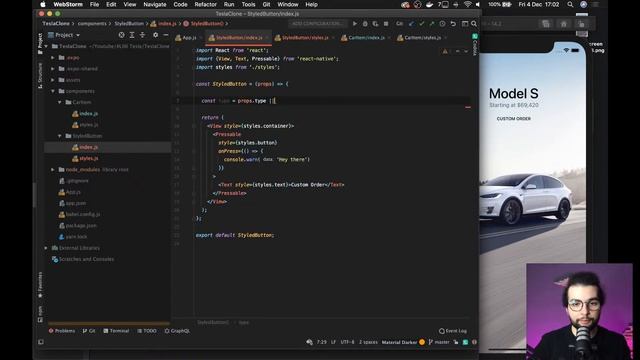Expand External Libraries node

(46, 248)
